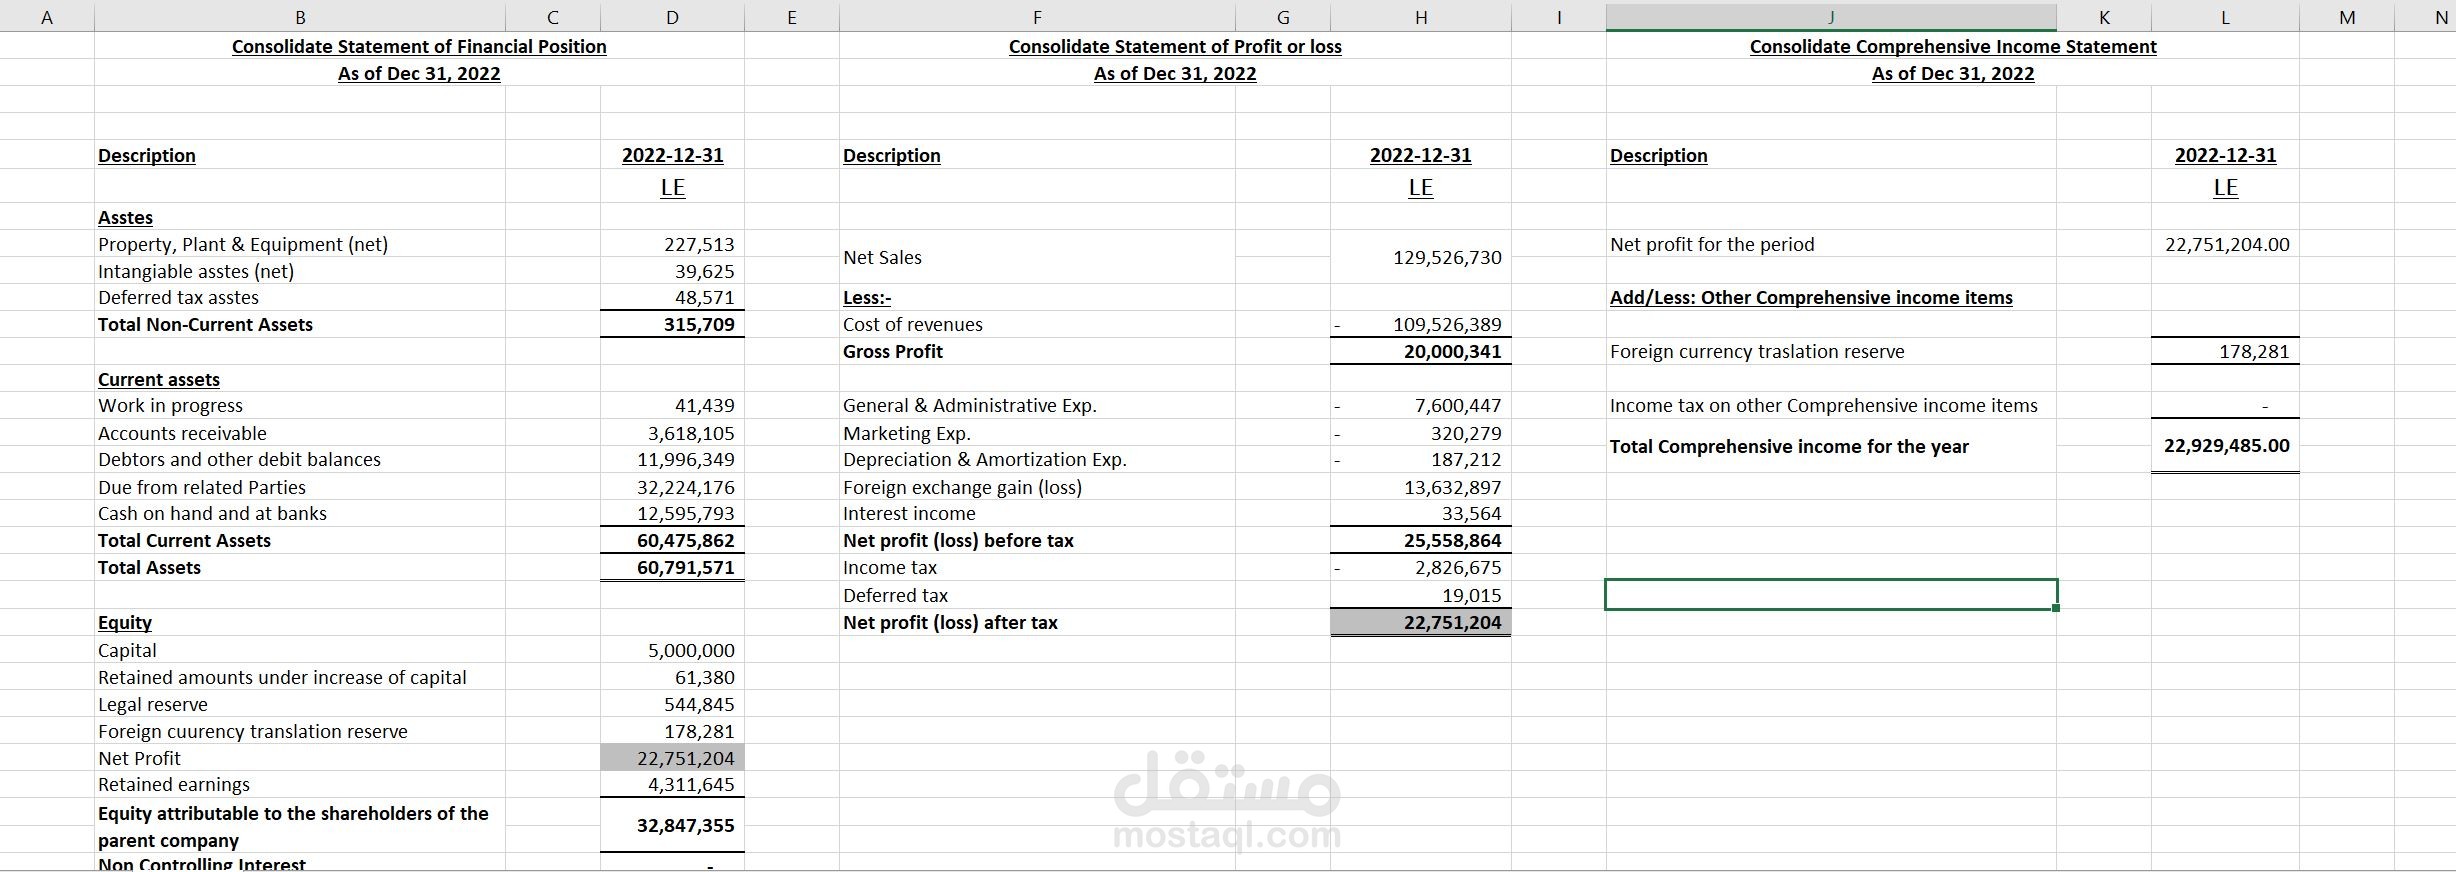Click Current assets heading
This screenshot has height=872, width=2456.
[159, 379]
